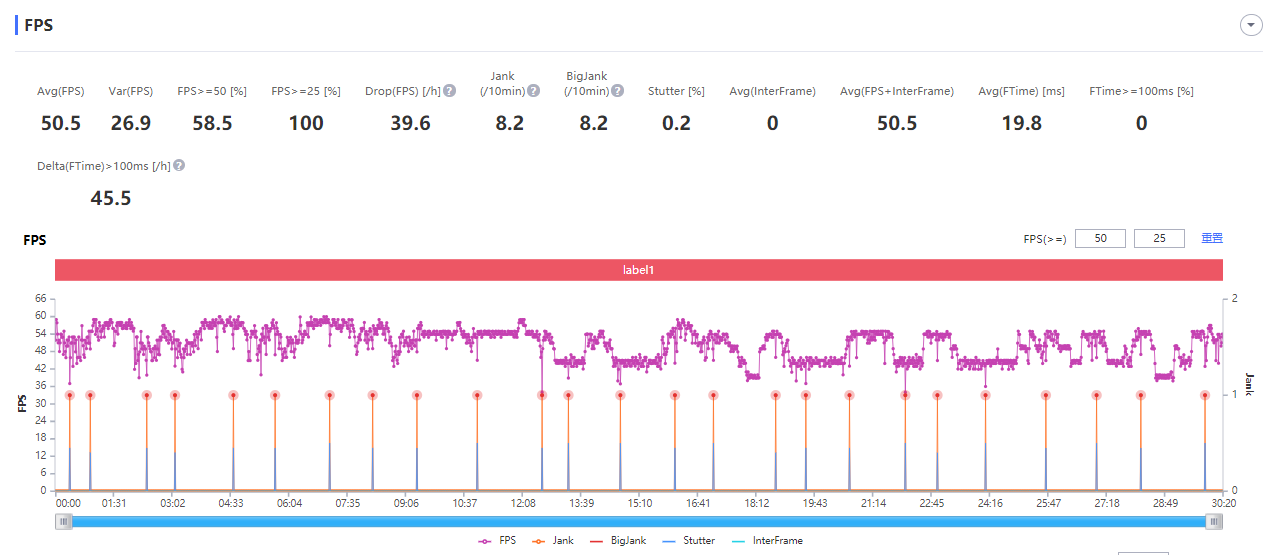The image size is (1275, 555).
Task: Grab the right handle of the time range slider
Action: point(1214,521)
